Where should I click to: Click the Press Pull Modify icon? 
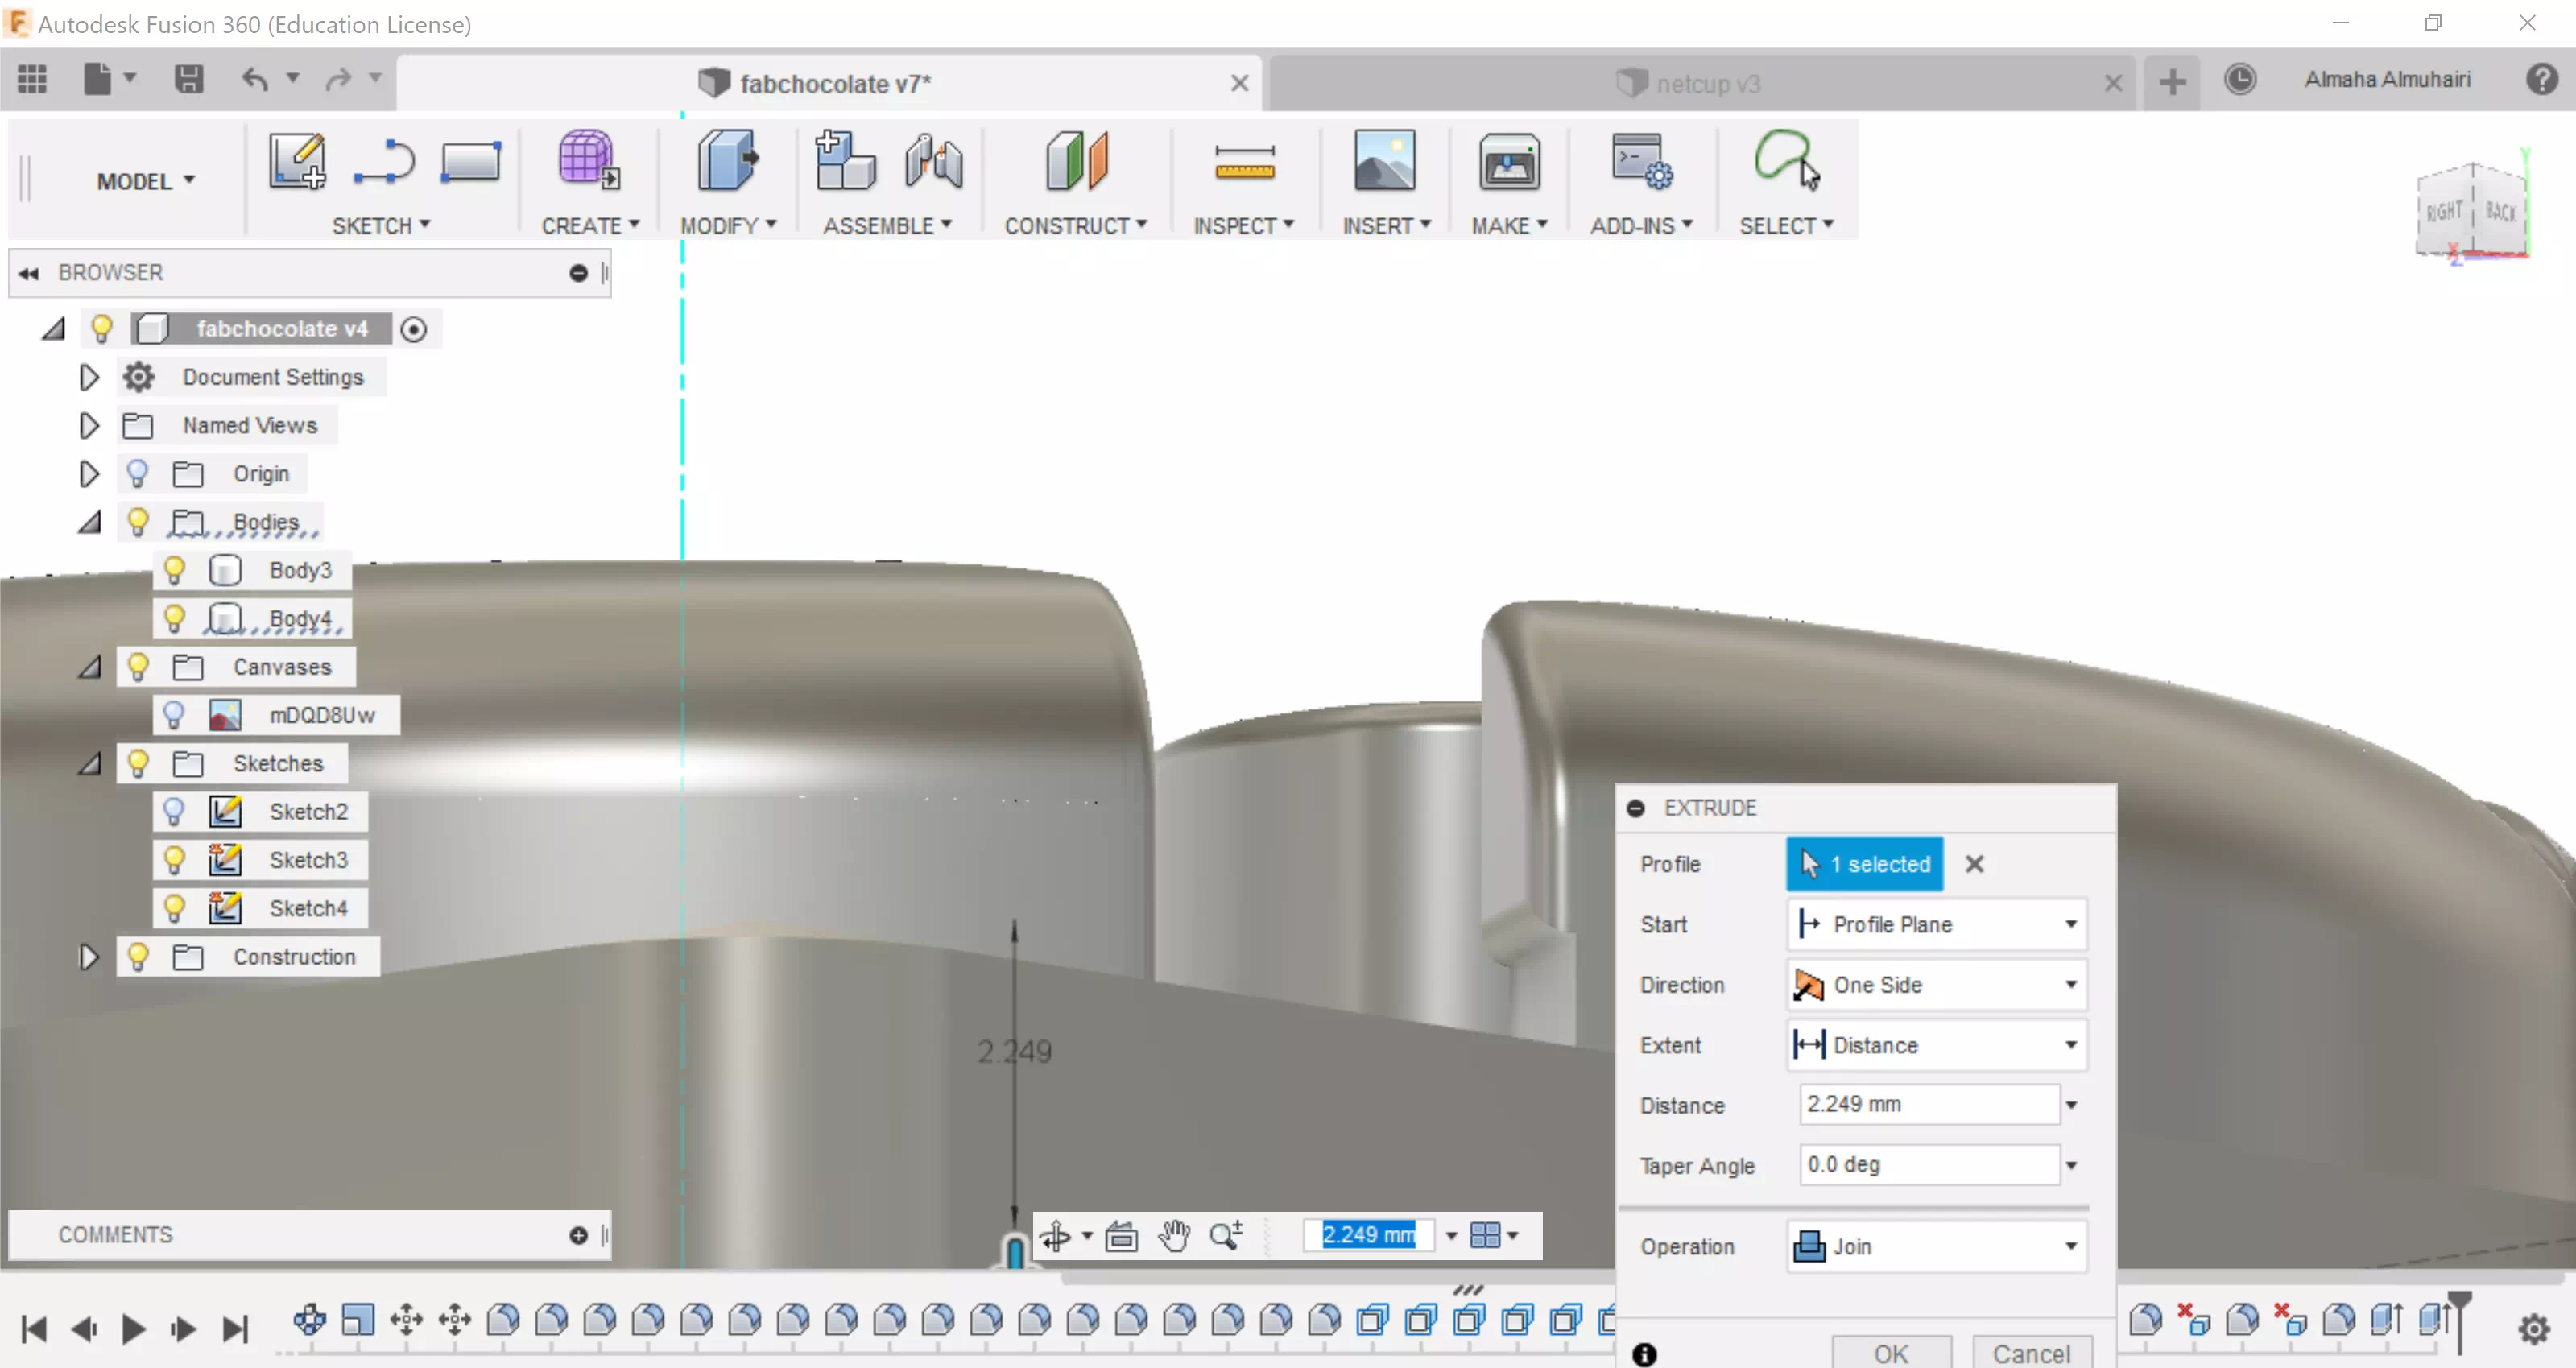727,161
